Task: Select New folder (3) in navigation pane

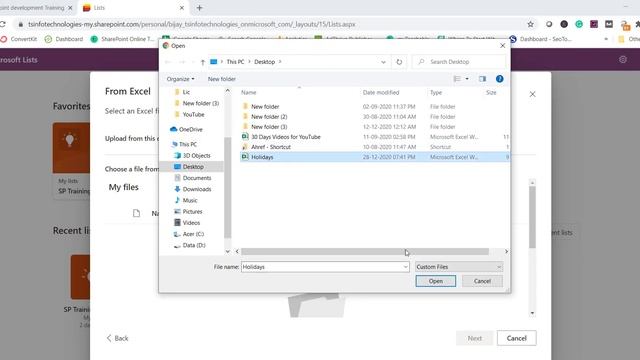Action: (197, 103)
